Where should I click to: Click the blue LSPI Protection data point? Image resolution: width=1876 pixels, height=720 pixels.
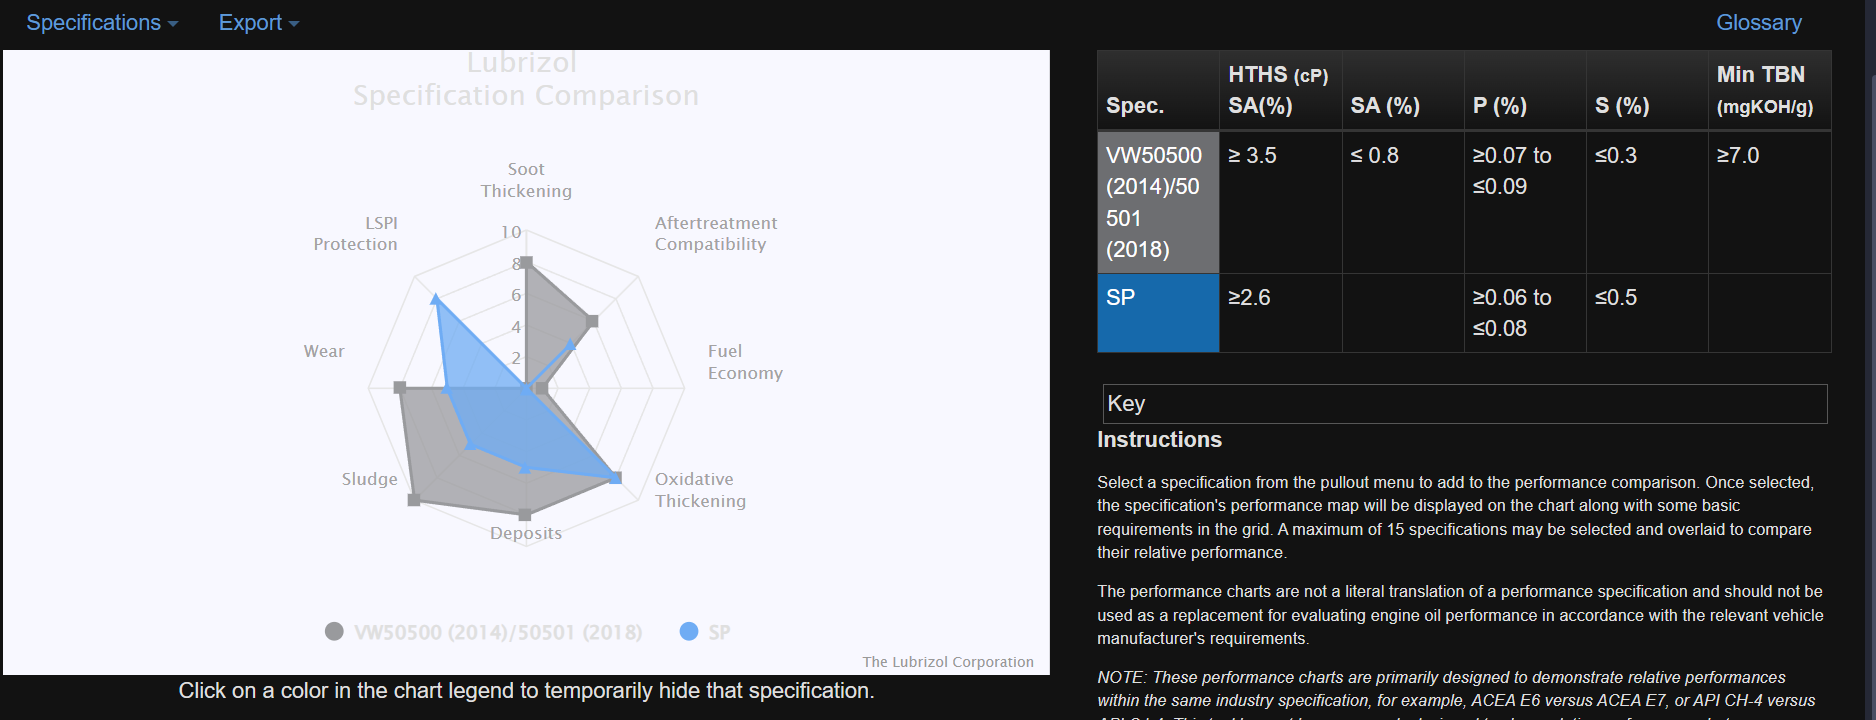435,298
